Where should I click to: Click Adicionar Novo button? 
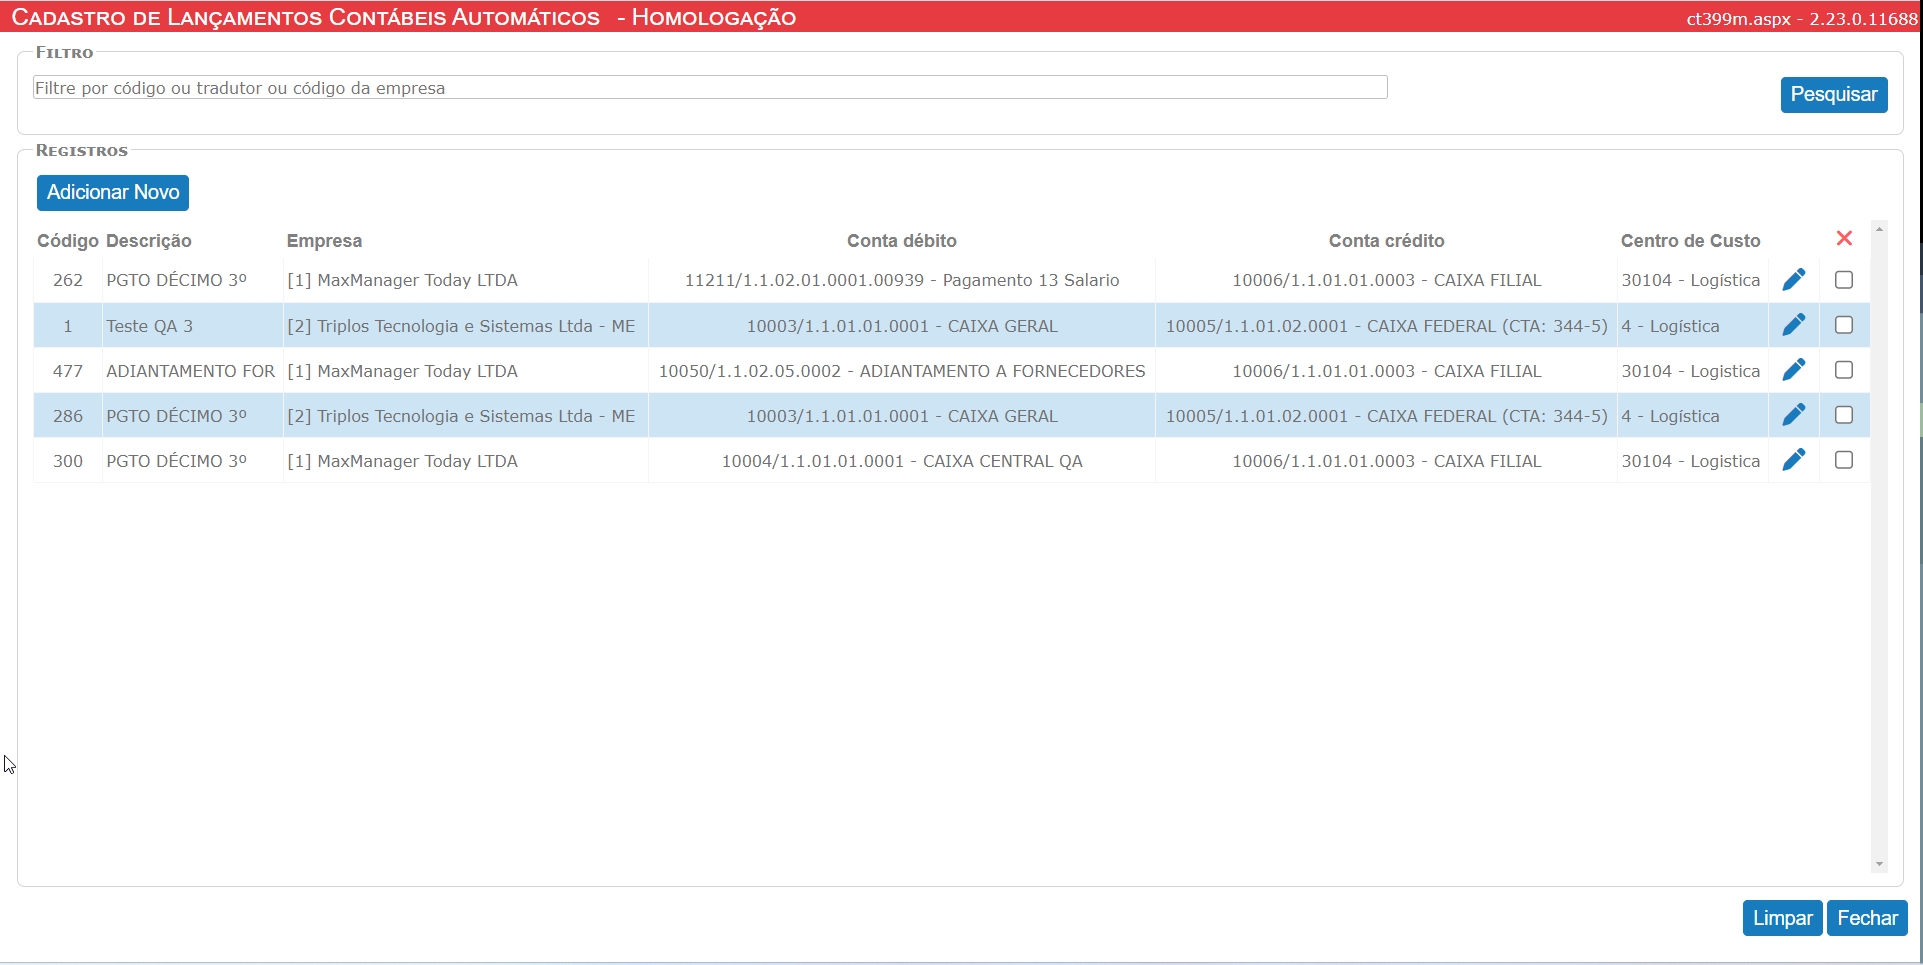click(x=113, y=193)
